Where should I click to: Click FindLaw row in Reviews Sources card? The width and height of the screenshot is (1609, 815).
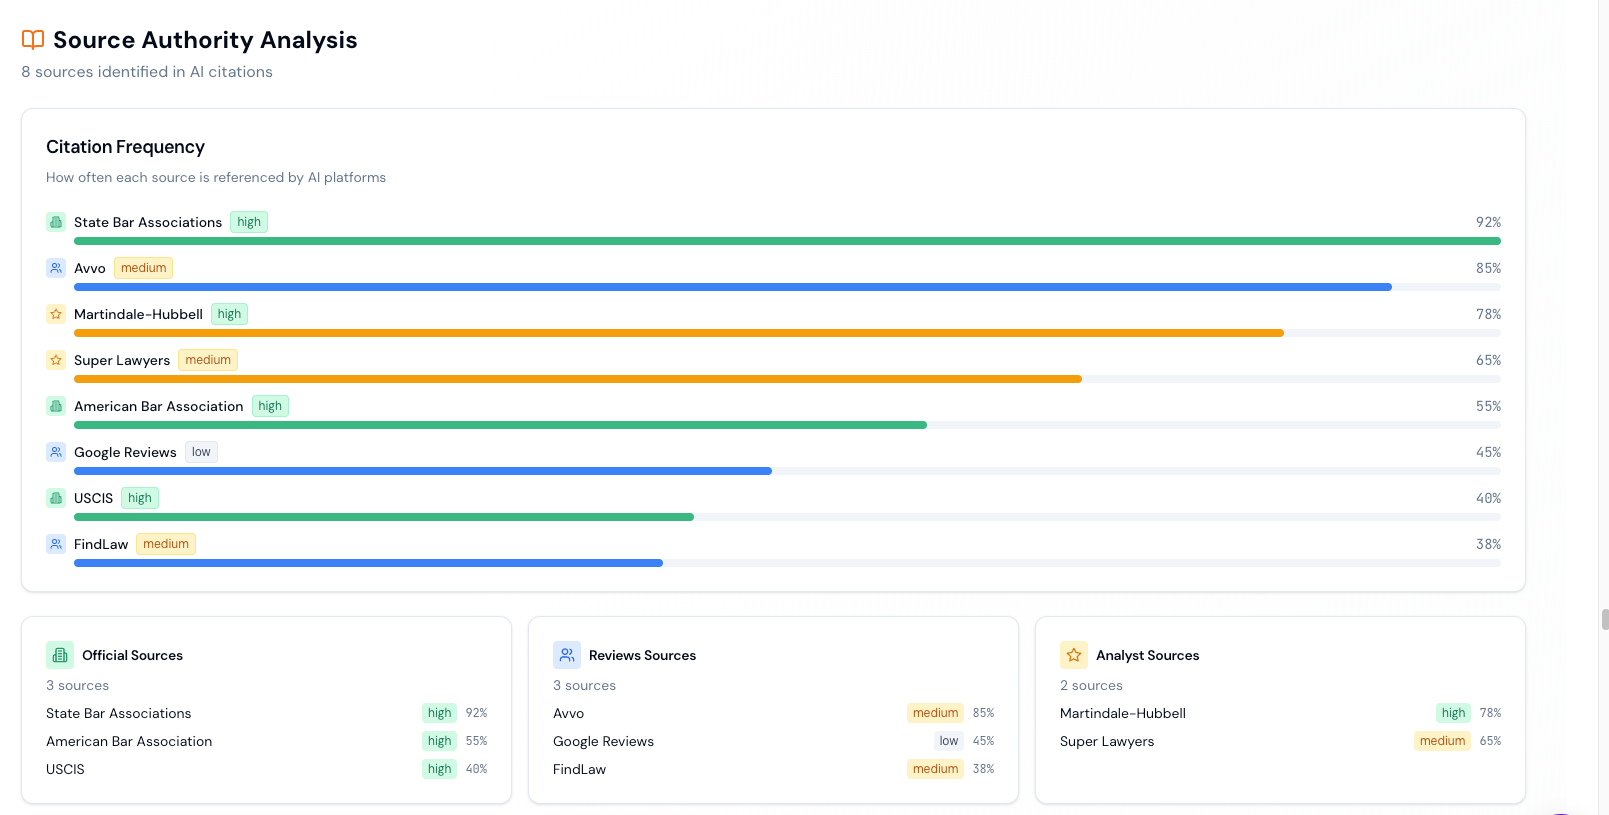click(773, 769)
